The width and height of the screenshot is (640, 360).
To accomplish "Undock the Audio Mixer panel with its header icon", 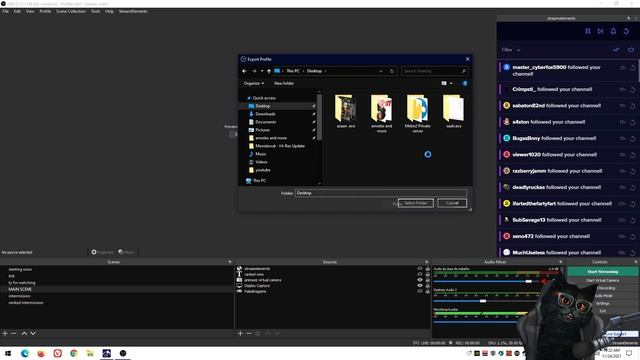I will tap(560, 262).
